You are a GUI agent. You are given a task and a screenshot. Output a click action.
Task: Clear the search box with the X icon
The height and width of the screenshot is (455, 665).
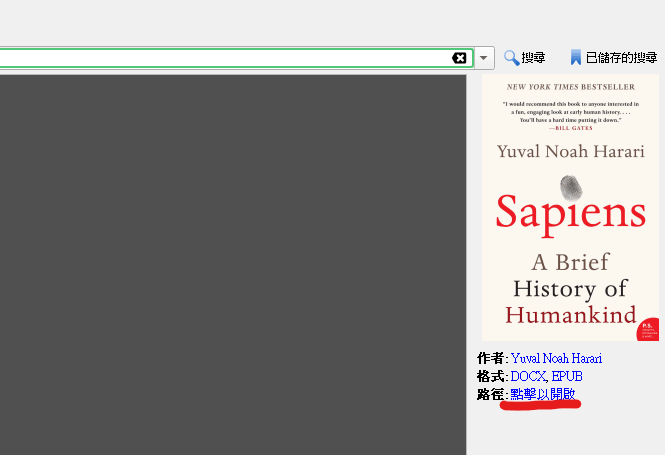coord(459,58)
